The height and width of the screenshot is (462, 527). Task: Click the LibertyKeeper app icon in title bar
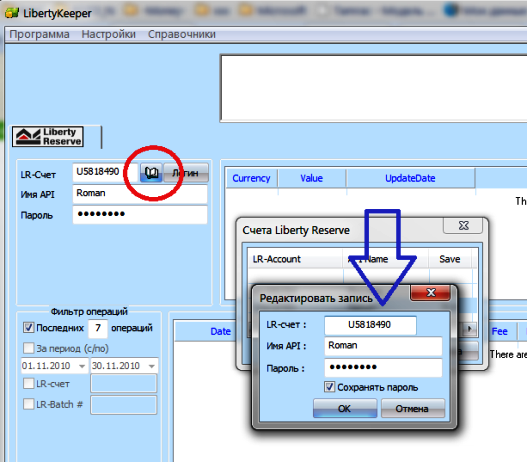tap(12, 13)
